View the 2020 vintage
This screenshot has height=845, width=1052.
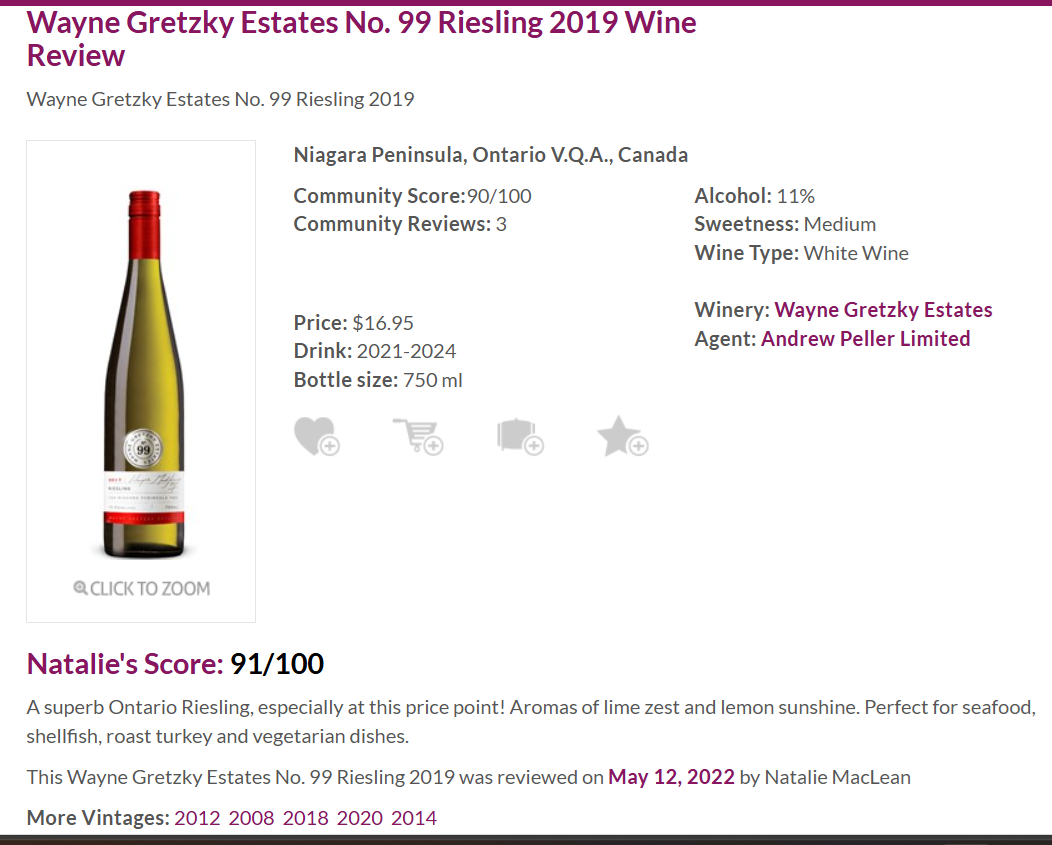pyautogui.click(x=359, y=818)
